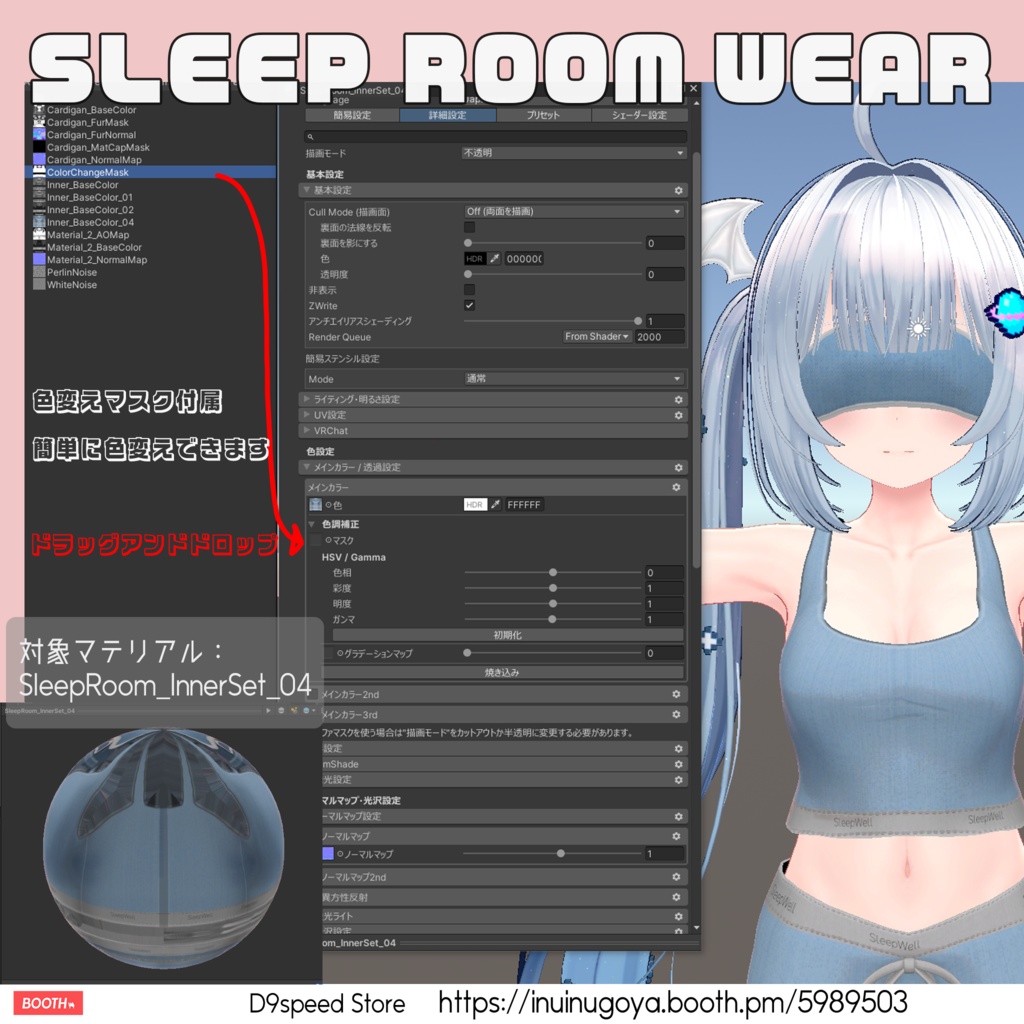This screenshot has width=1024, height=1024.
Task: Click the gear icon on the VRChat section
Action: [677, 430]
